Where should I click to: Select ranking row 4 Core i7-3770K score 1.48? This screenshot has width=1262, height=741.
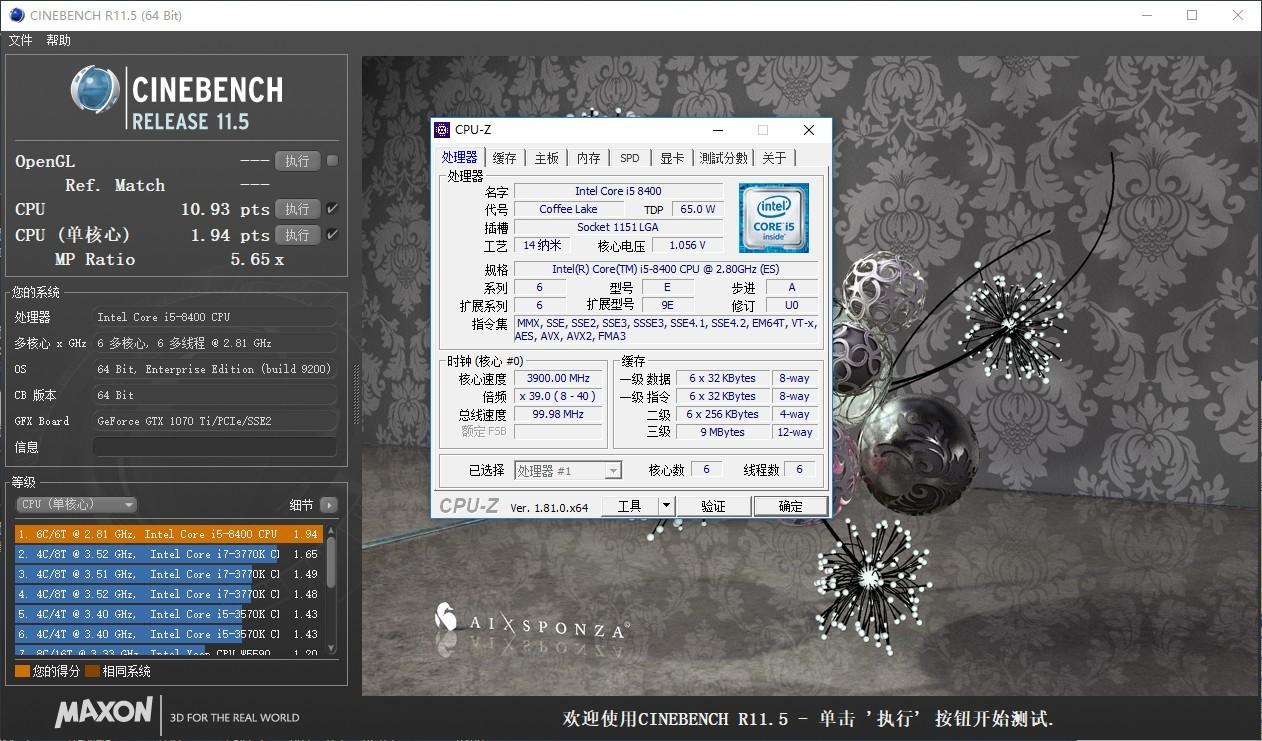pos(168,594)
